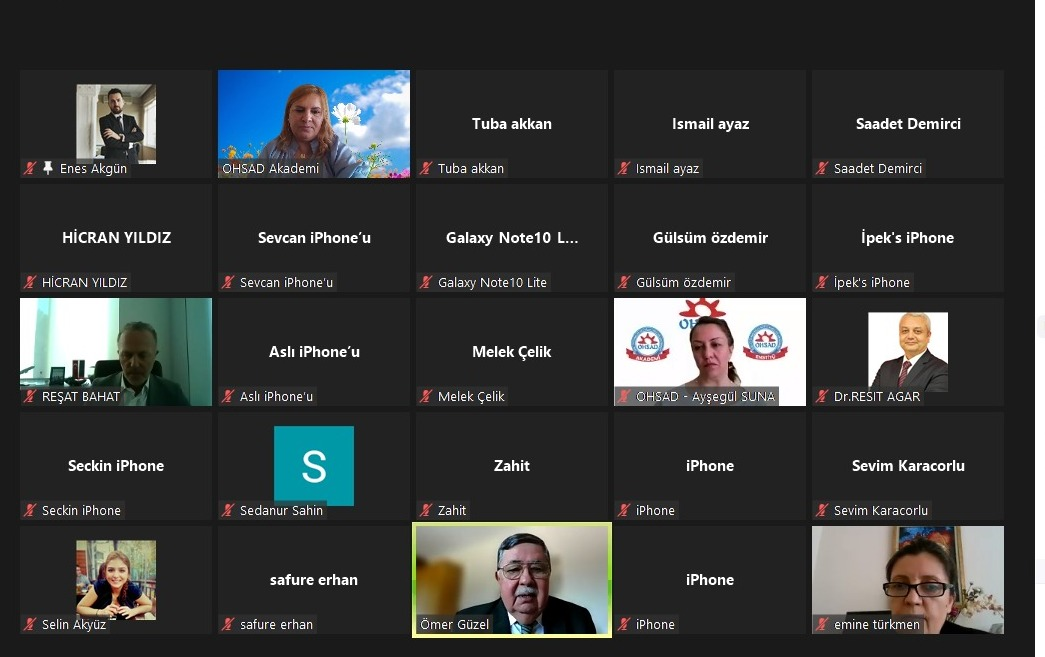Select the teal S avatar of Sedanur Sahin

[314, 465]
